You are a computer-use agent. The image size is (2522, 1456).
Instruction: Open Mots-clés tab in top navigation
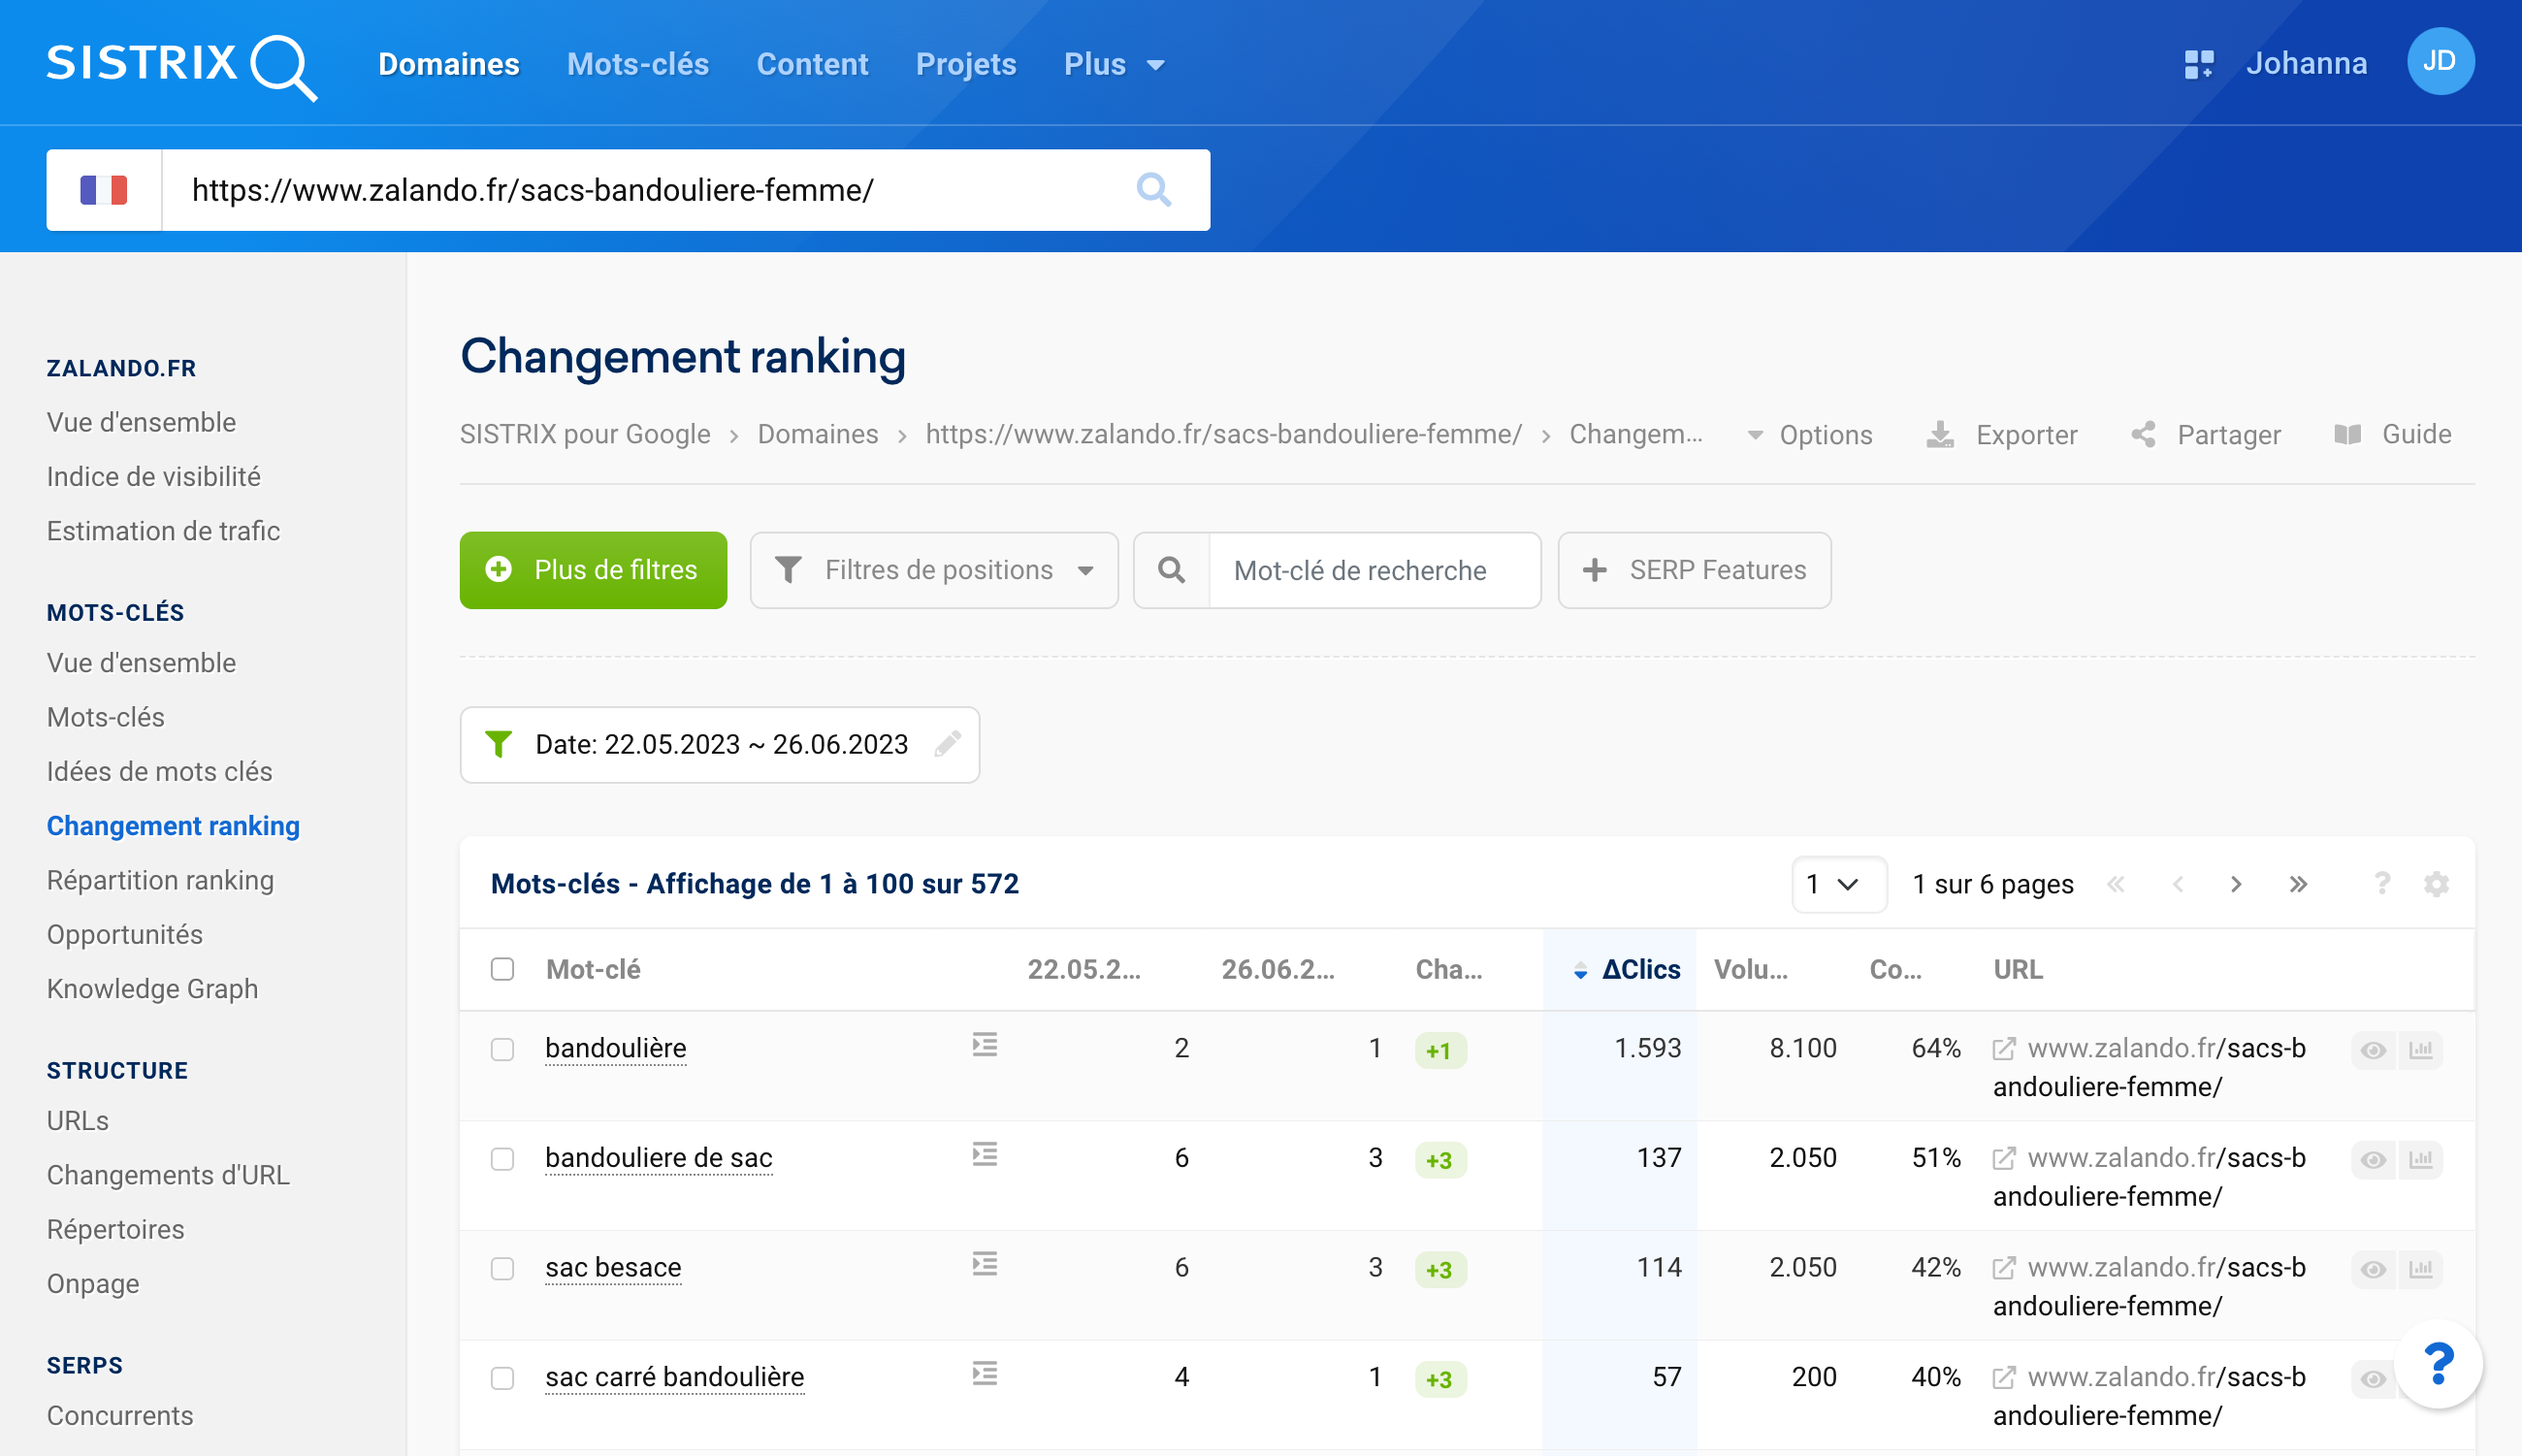point(638,65)
